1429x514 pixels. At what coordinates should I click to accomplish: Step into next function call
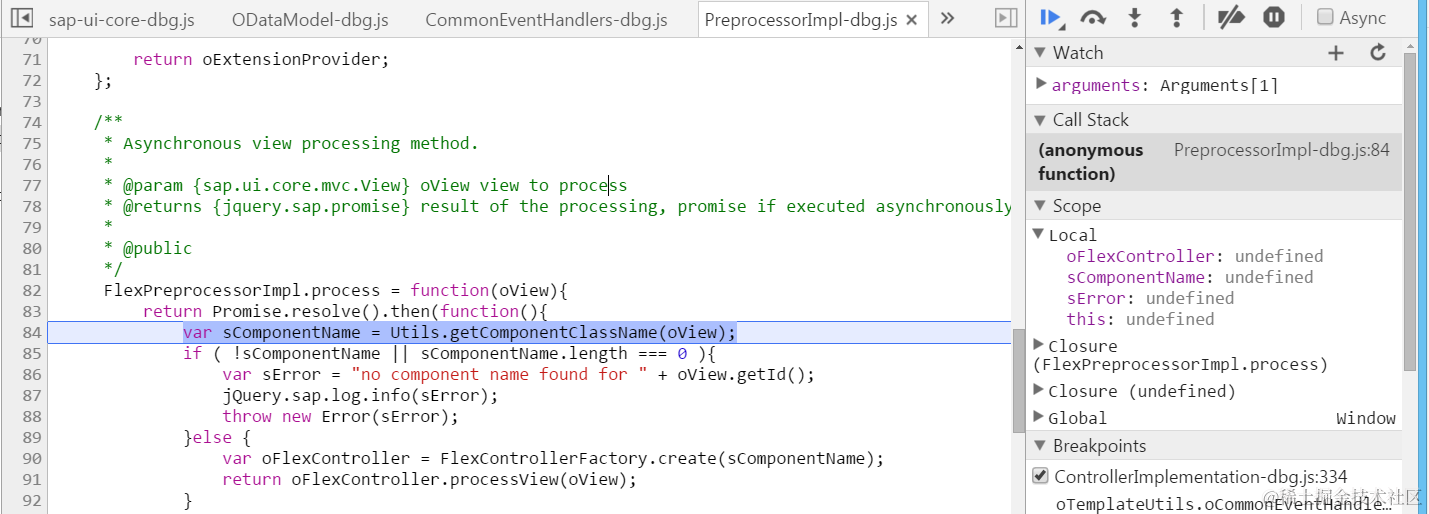coord(1135,17)
